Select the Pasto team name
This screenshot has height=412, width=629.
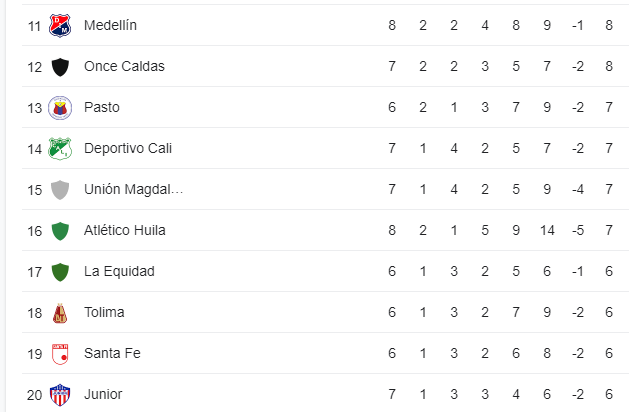102,107
